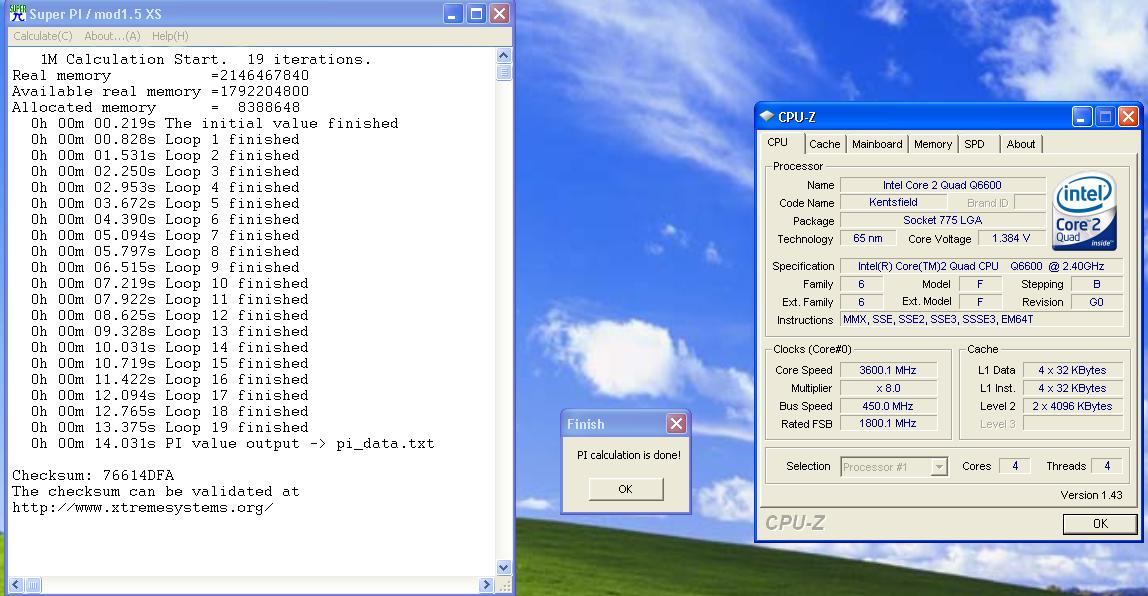
Task: Click the 'Allocated memory = 8388648' line
Action: pos(156,108)
